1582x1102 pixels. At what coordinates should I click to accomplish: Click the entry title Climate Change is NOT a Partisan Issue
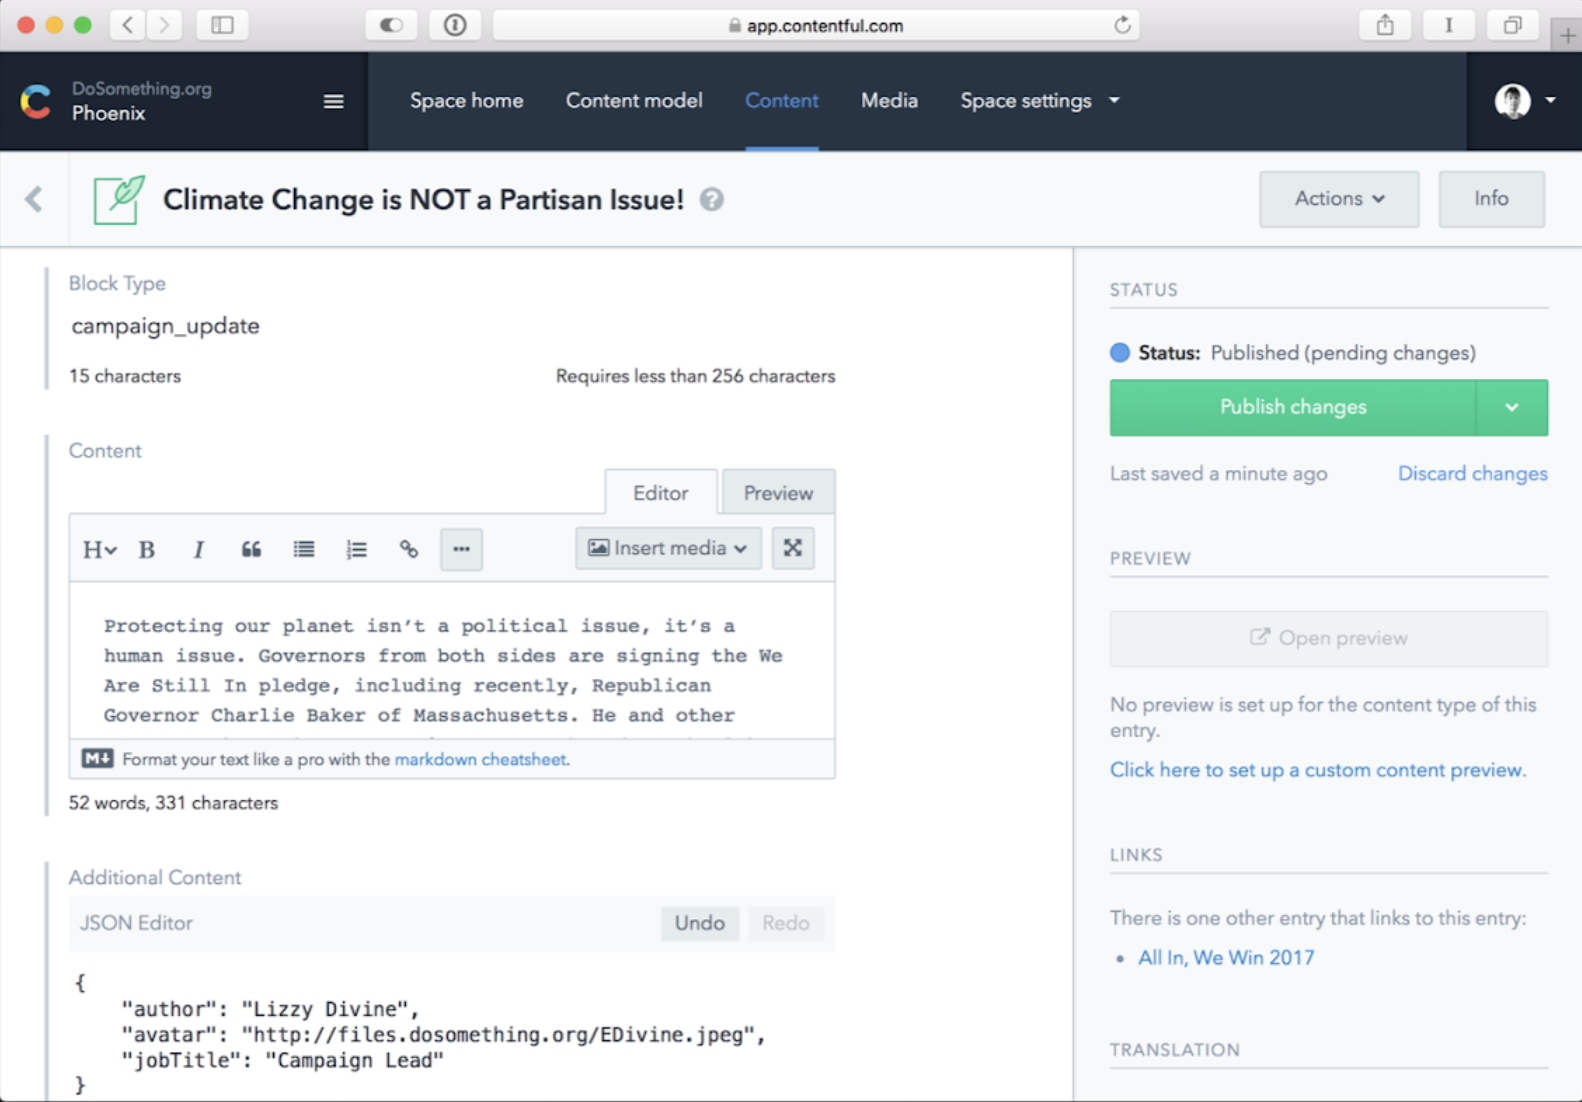tap(423, 200)
